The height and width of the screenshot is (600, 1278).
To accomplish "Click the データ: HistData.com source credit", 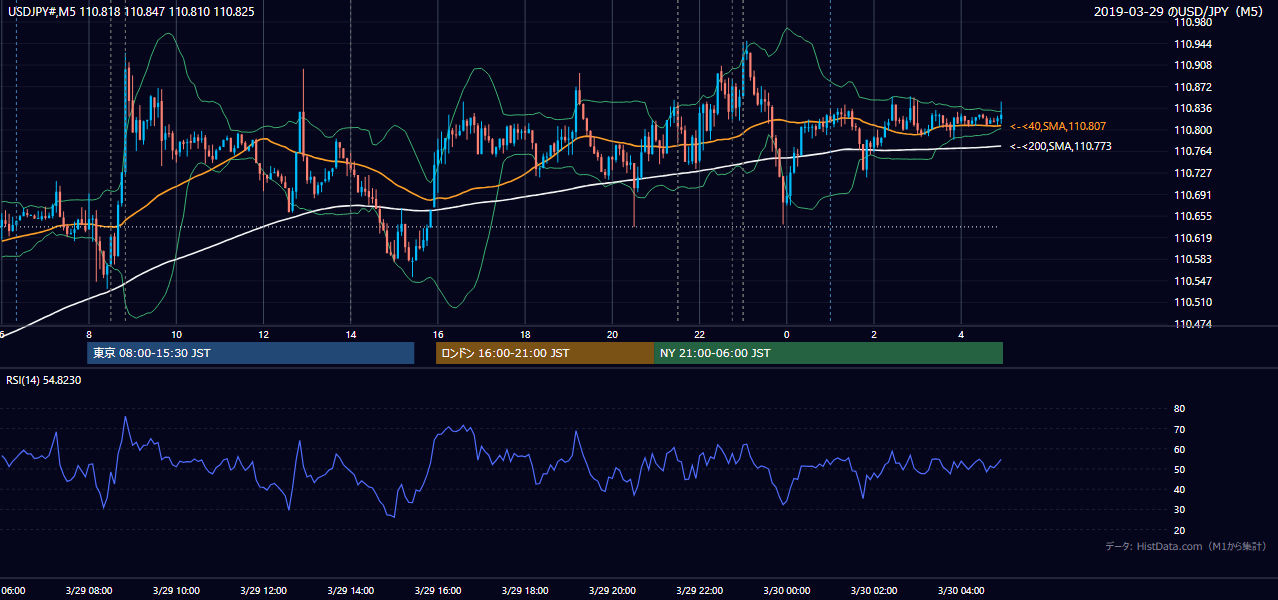I will point(1186,546).
